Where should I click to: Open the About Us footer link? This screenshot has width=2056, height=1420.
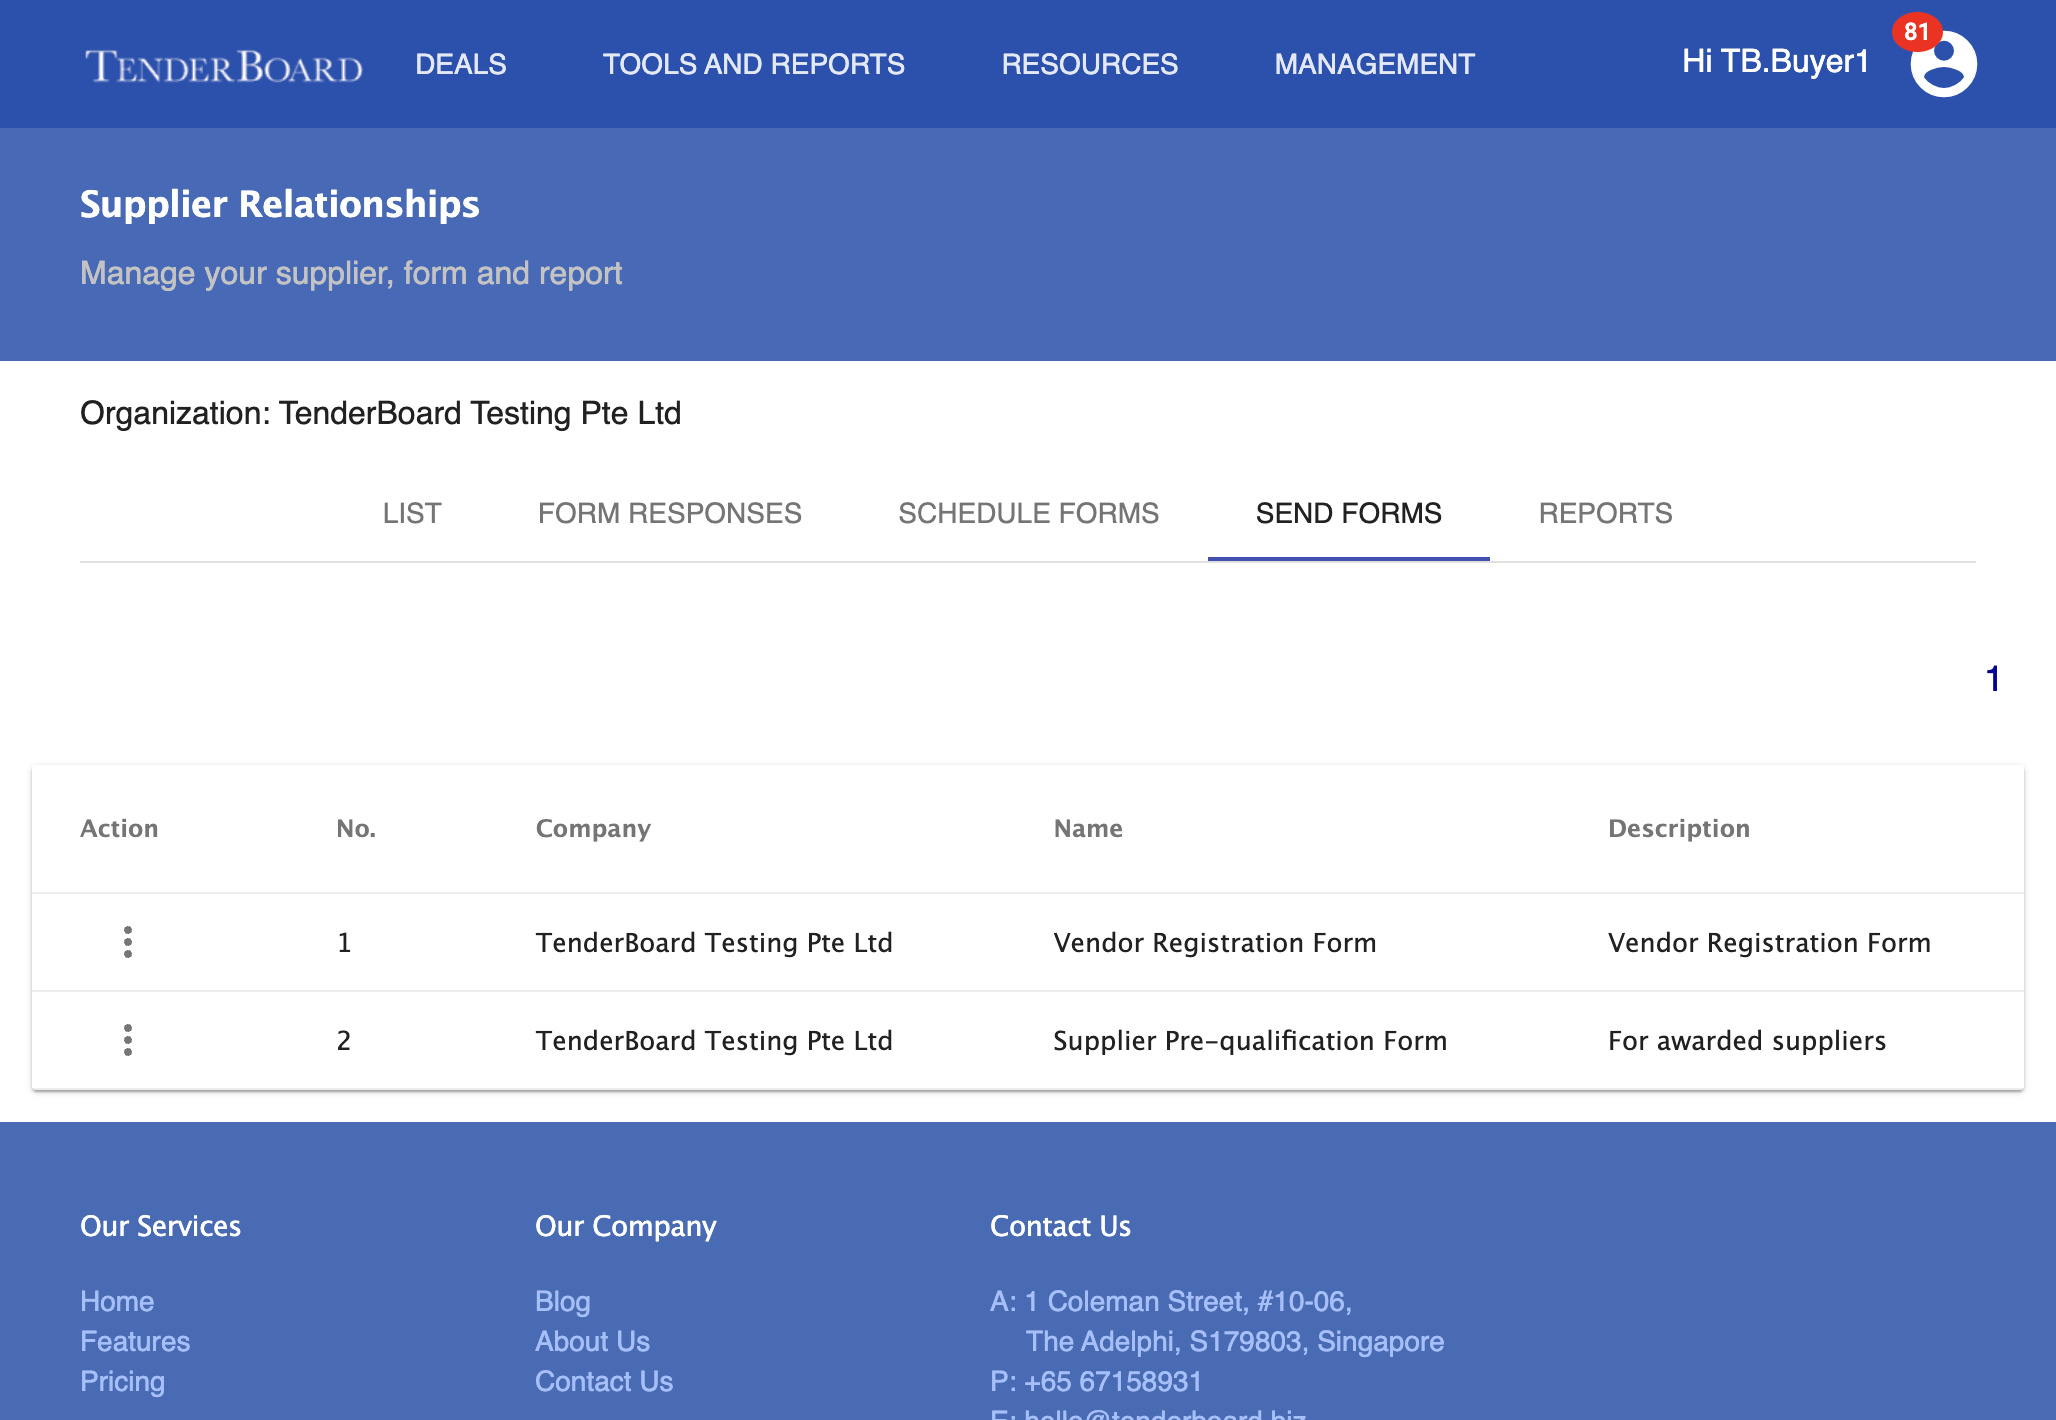pyautogui.click(x=592, y=1341)
